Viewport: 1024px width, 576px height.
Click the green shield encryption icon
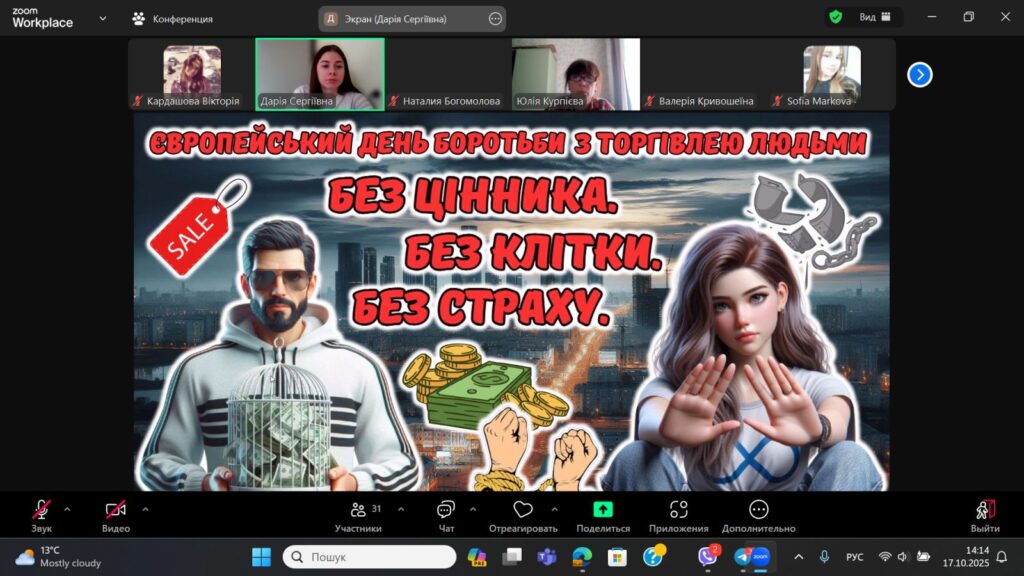point(835,17)
